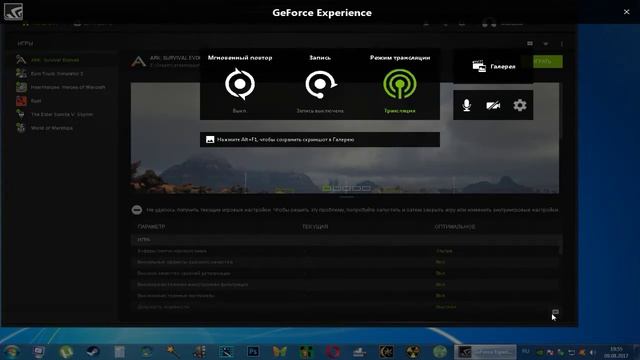The image size is (640, 360).
Task: Click the ПАРАМЕТР column header
Action: (x=151, y=227)
